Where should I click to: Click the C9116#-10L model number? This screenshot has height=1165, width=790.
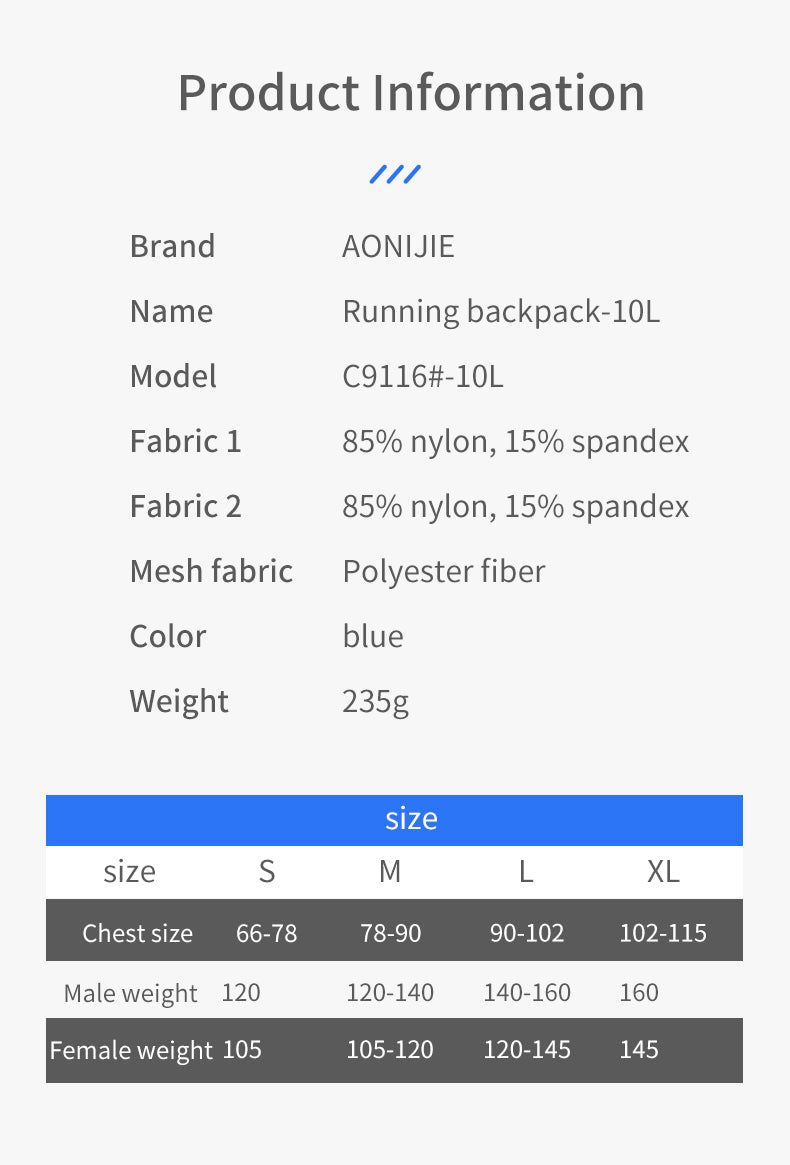pyautogui.click(x=422, y=376)
